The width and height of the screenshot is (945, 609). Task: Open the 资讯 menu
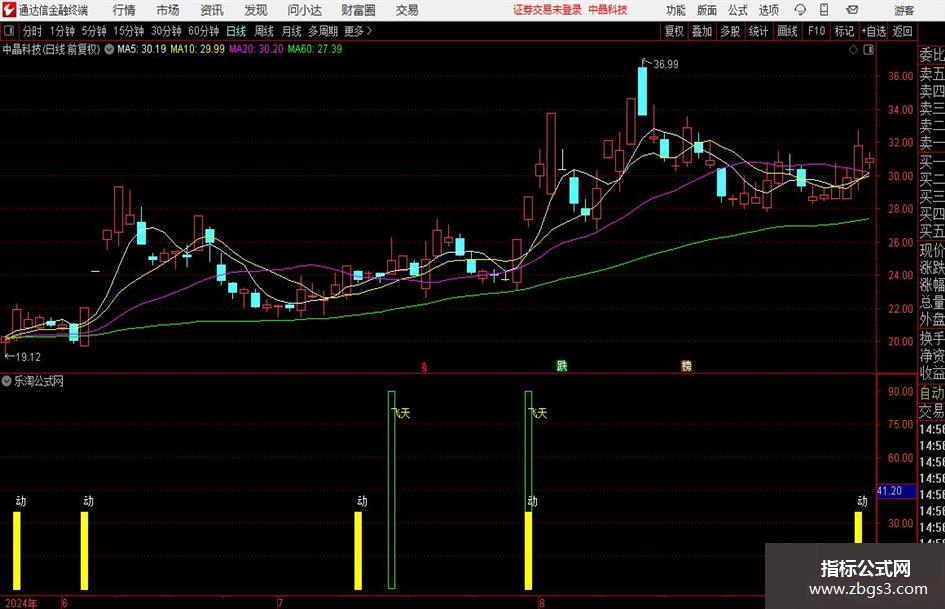pos(212,10)
